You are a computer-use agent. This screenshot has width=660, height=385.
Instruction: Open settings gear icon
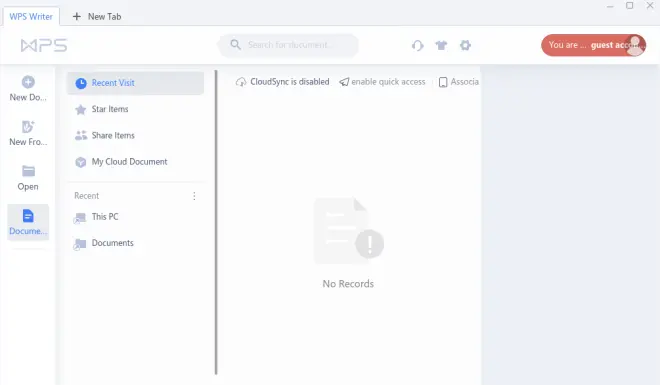[x=465, y=45]
